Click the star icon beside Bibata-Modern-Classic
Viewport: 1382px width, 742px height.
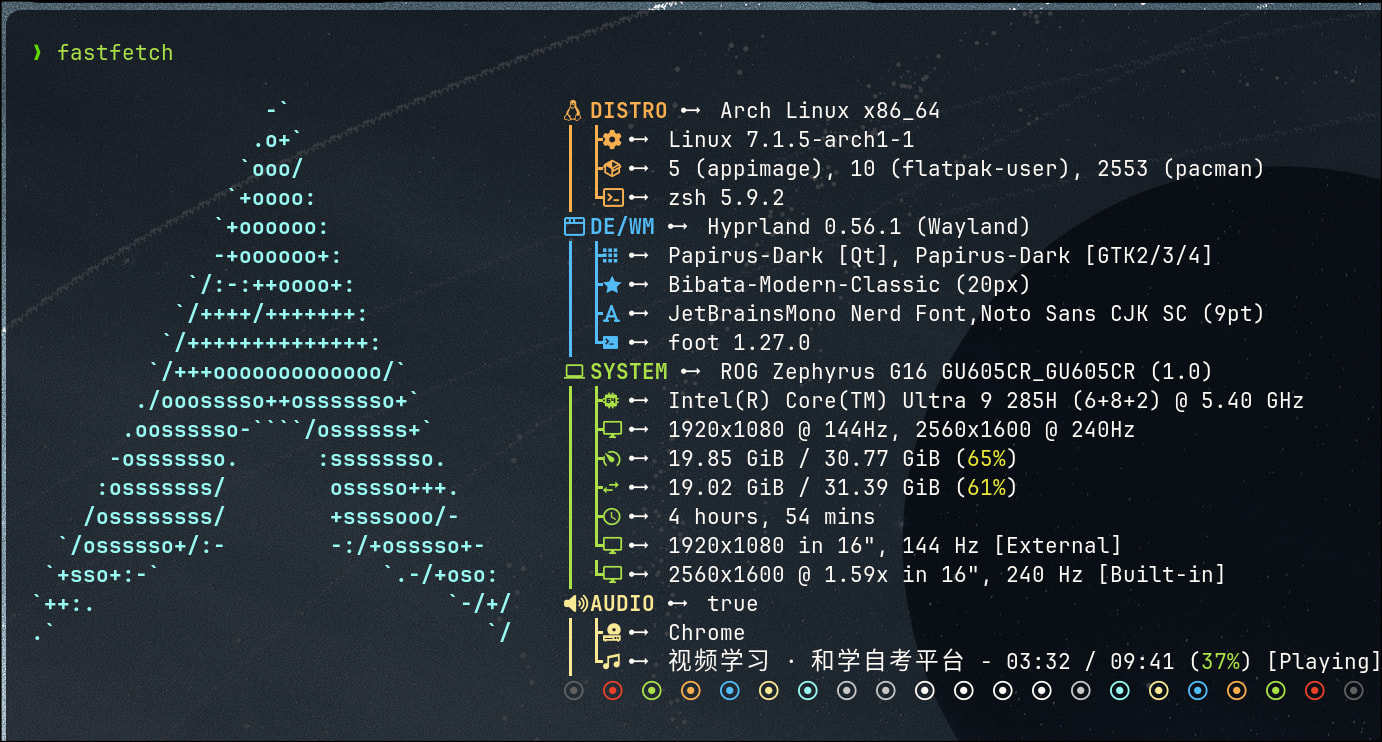(612, 285)
